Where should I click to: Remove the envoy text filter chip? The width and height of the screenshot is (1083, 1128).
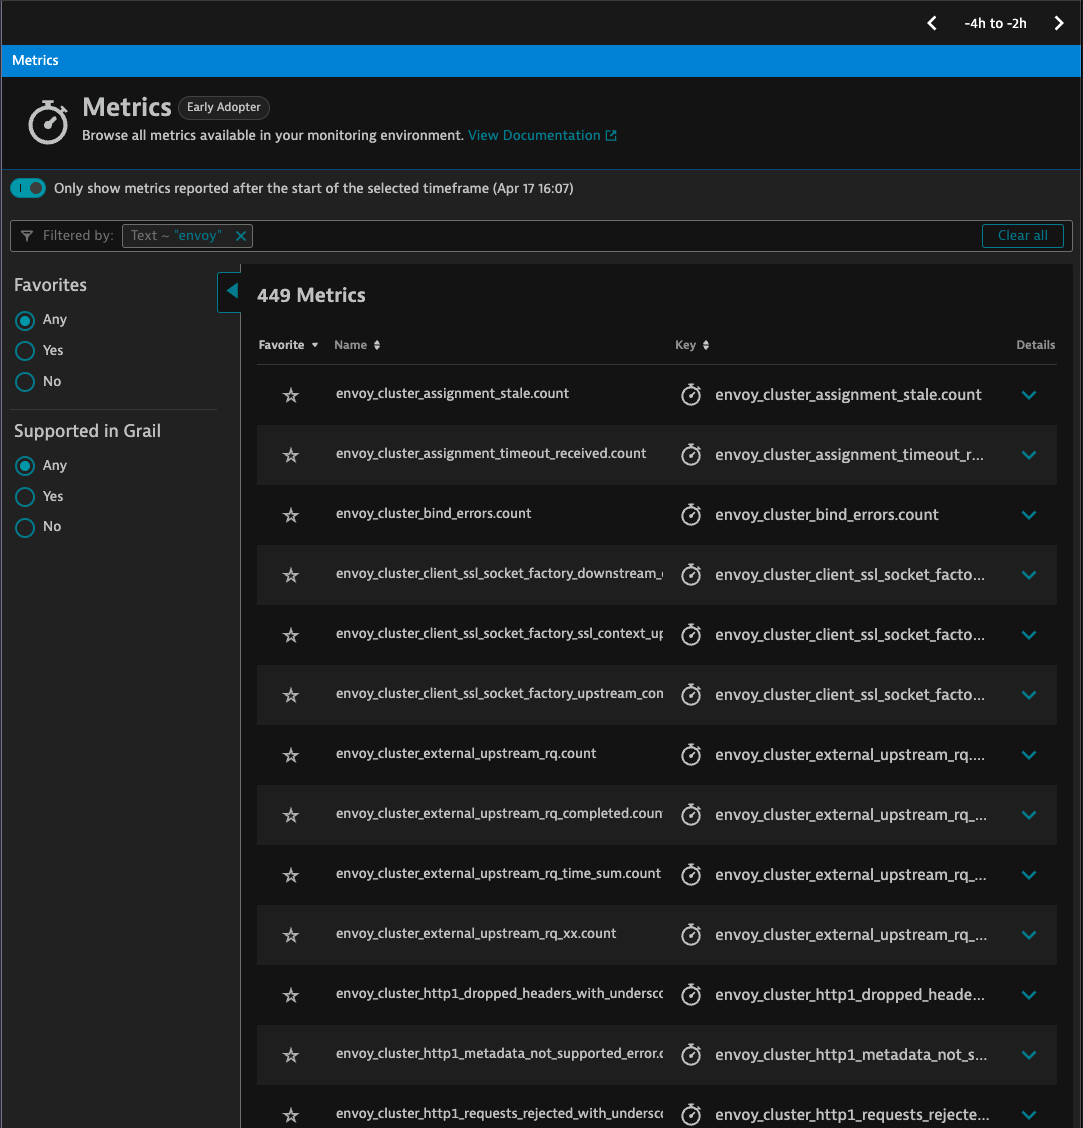[x=241, y=236]
